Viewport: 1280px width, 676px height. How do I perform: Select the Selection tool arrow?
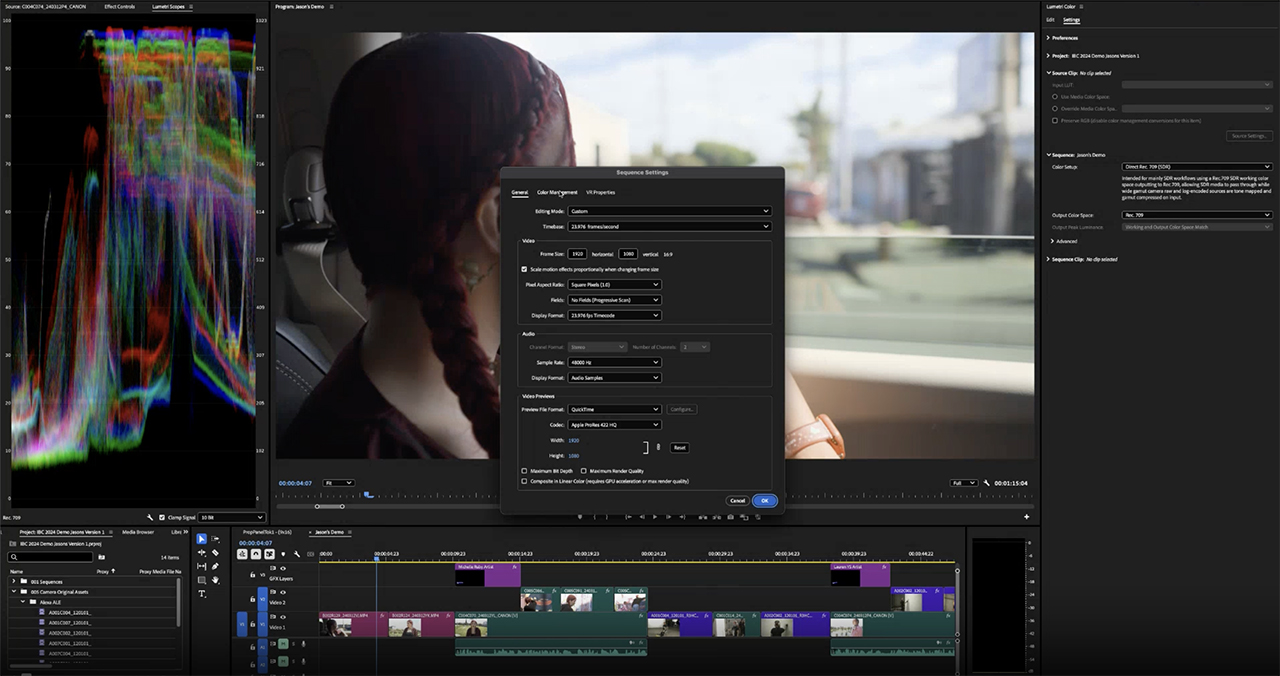pyautogui.click(x=201, y=540)
